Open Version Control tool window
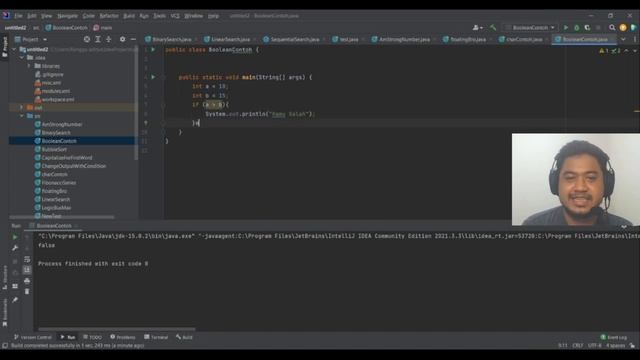Image resolution: width=640 pixels, height=360 pixels. point(32,337)
